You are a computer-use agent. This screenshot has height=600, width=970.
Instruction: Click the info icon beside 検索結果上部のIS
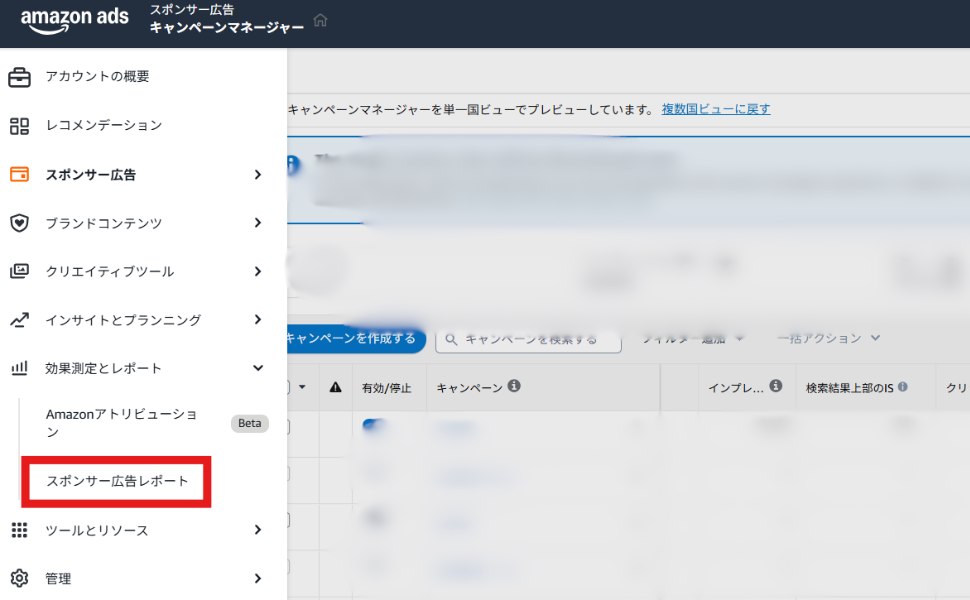click(903, 387)
